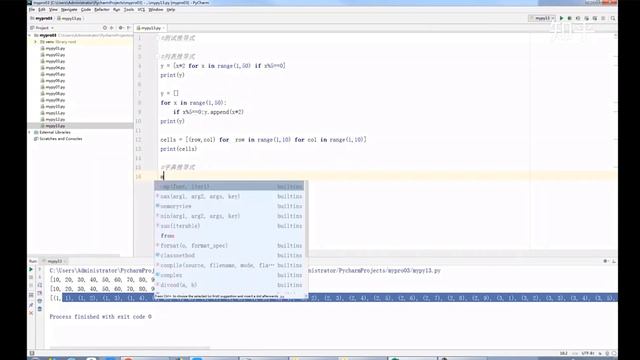This screenshot has height=360, width=640.
Task: Click 'Process finished with exit code 0' text
Action: (x=100, y=317)
